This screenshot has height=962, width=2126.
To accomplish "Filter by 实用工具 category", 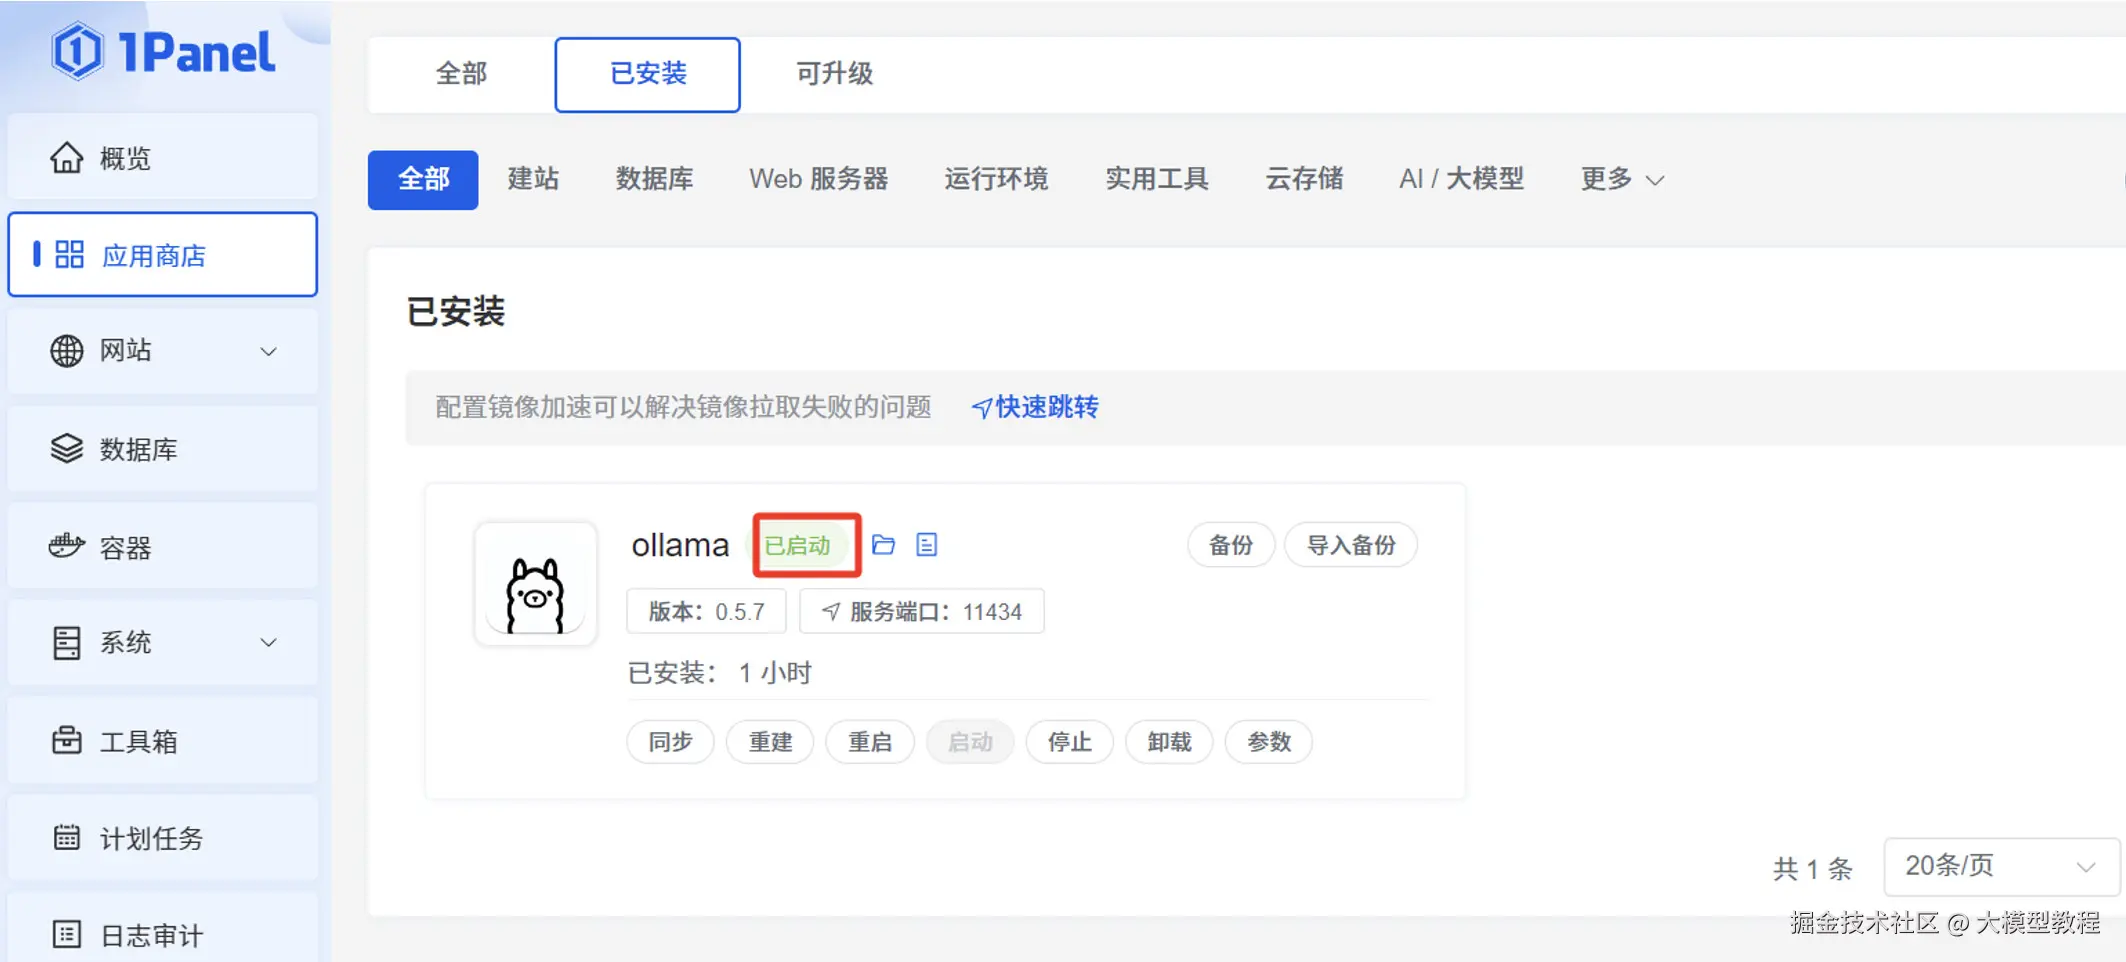I will 1157,179.
